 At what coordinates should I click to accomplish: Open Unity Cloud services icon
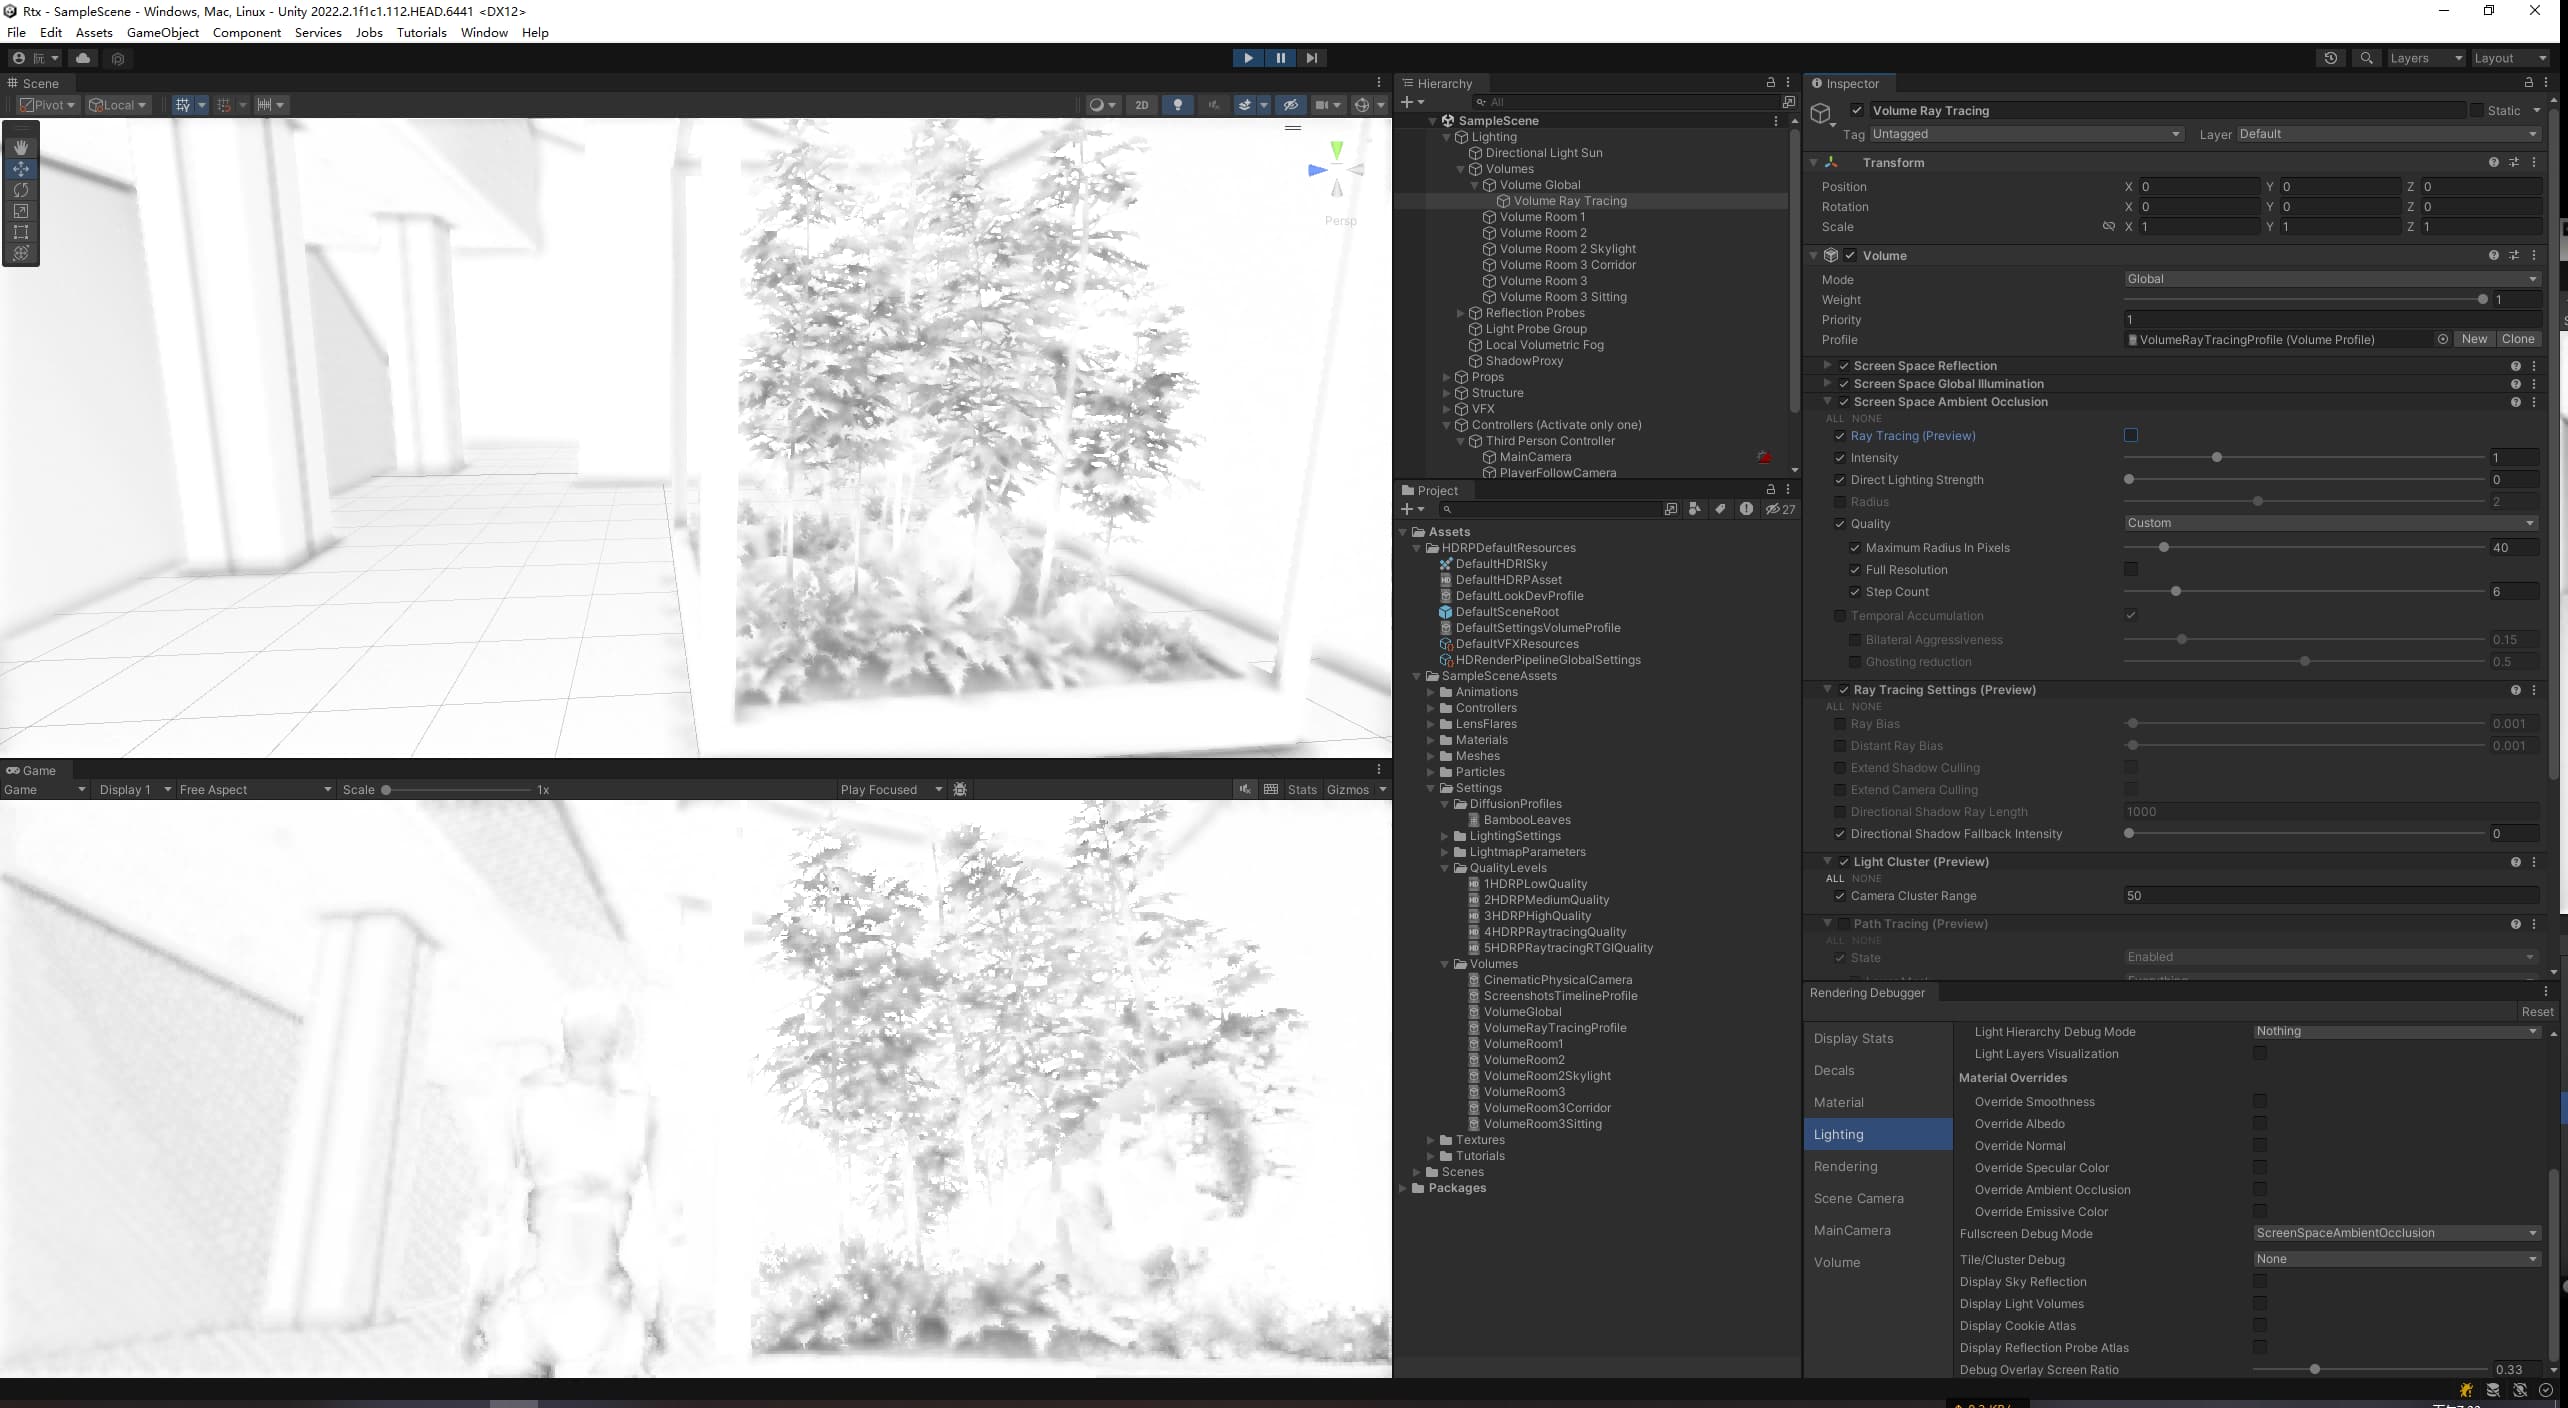83,58
